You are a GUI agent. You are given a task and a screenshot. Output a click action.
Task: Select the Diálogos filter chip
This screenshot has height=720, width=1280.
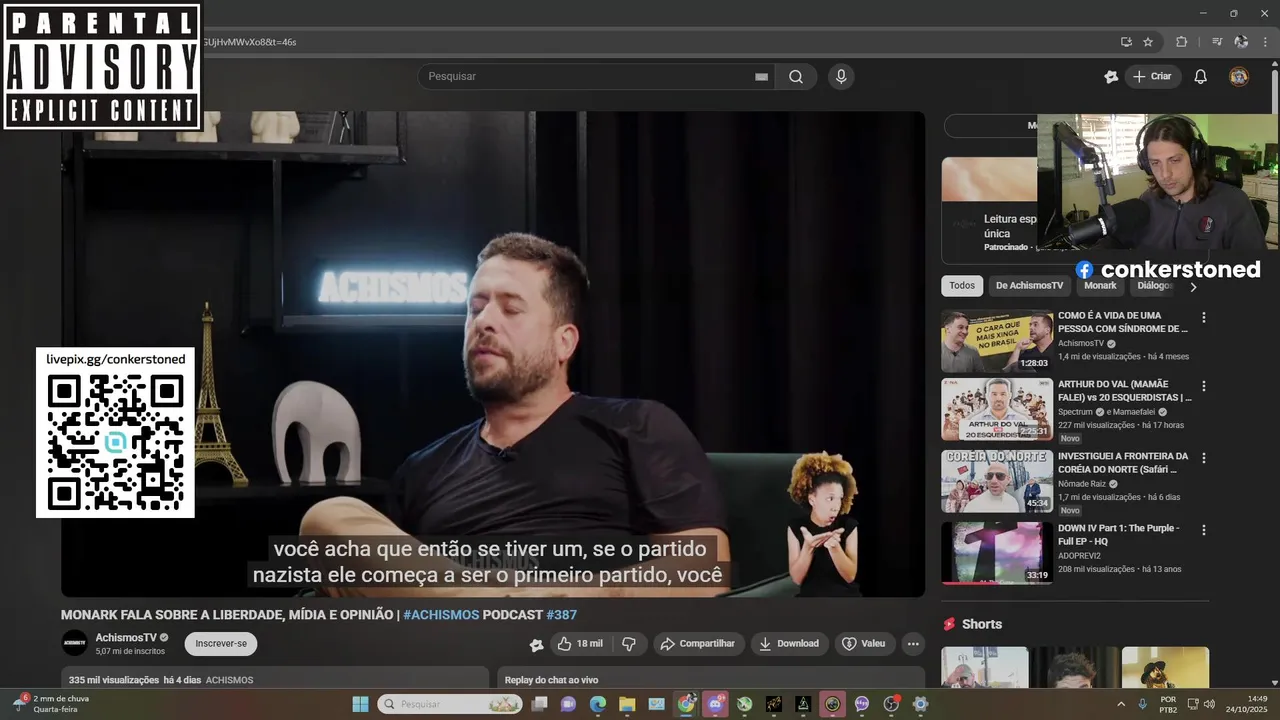tap(1153, 286)
